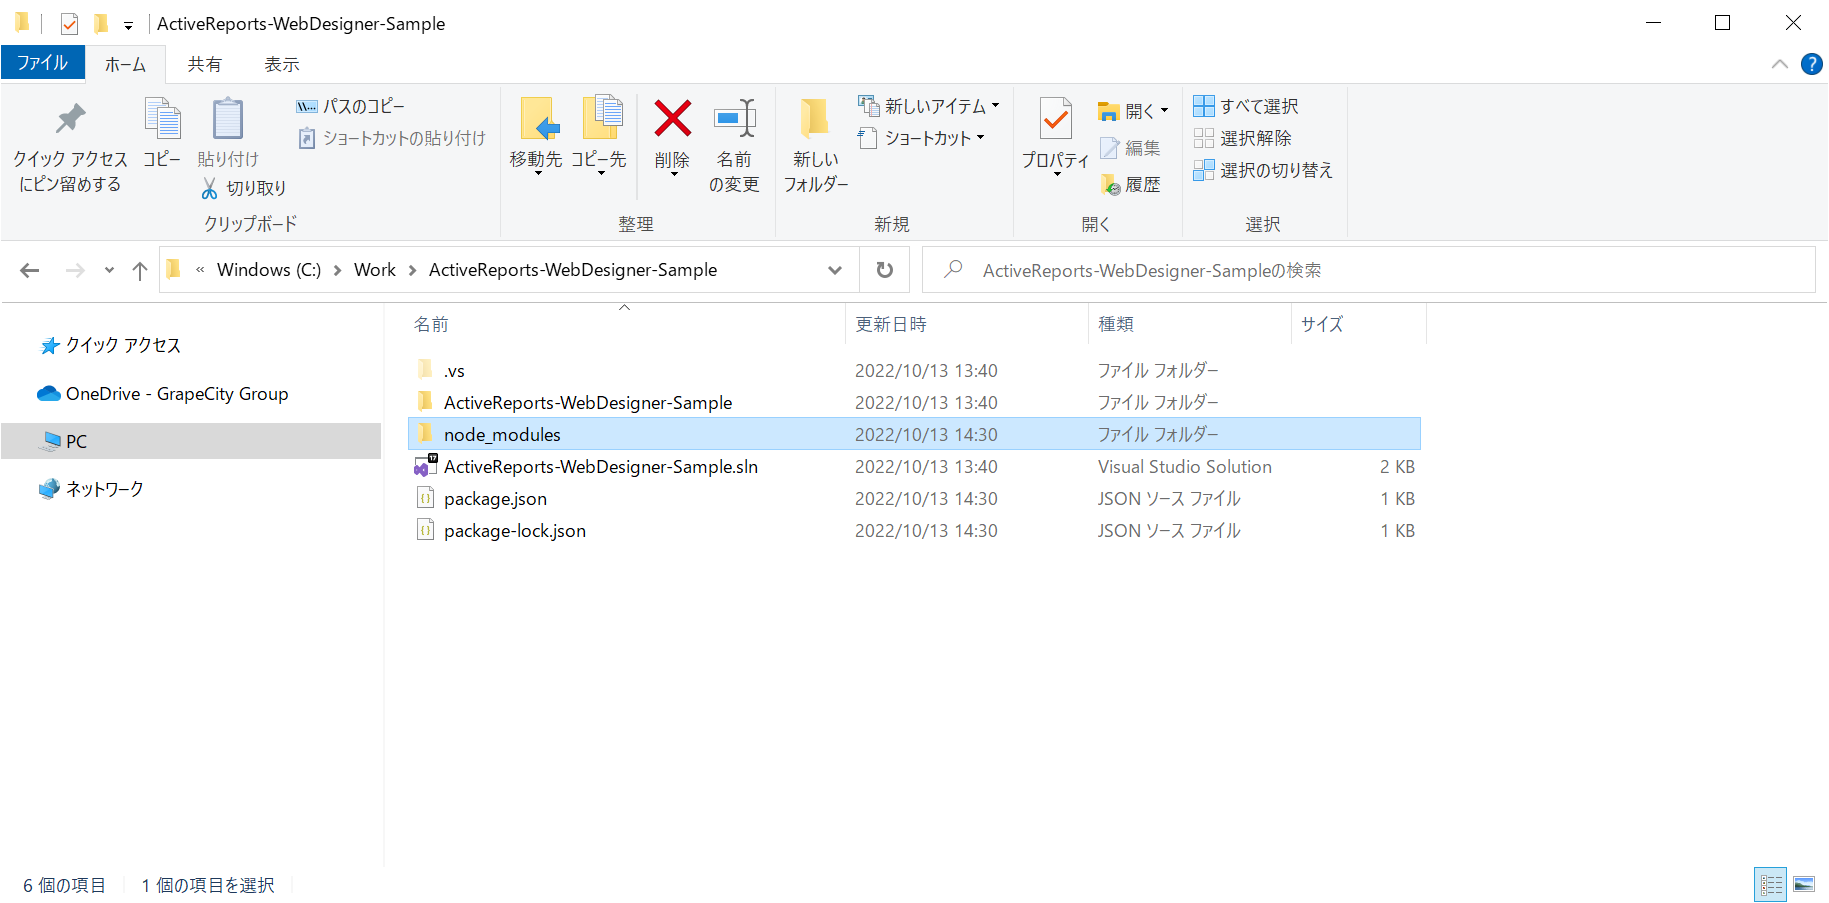The width and height of the screenshot is (1829, 903).
Task: Expand the Delete (削除) dropdown arrow
Action: pyautogui.click(x=673, y=175)
